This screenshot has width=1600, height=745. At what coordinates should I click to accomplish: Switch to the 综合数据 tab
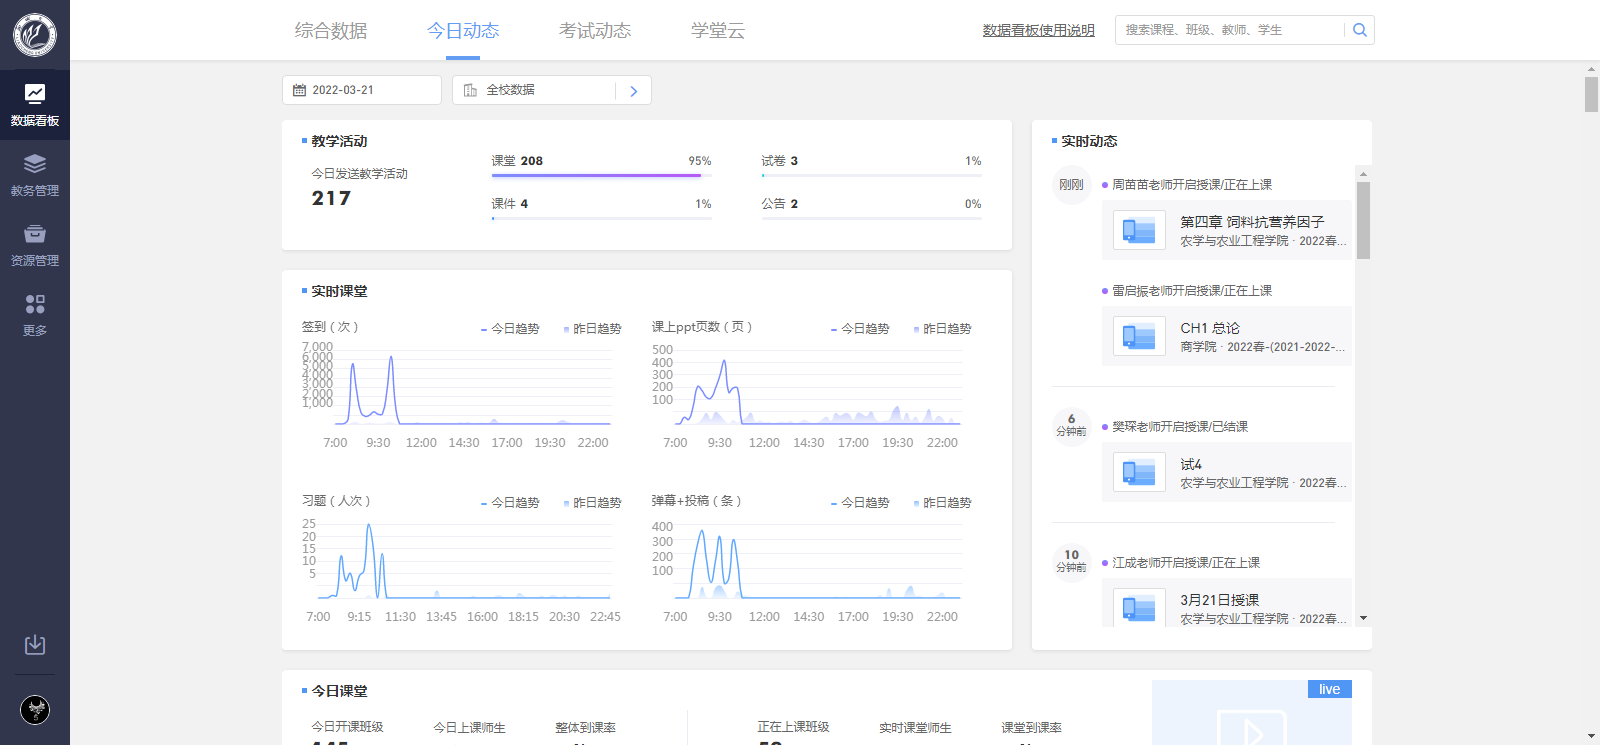coord(331,31)
